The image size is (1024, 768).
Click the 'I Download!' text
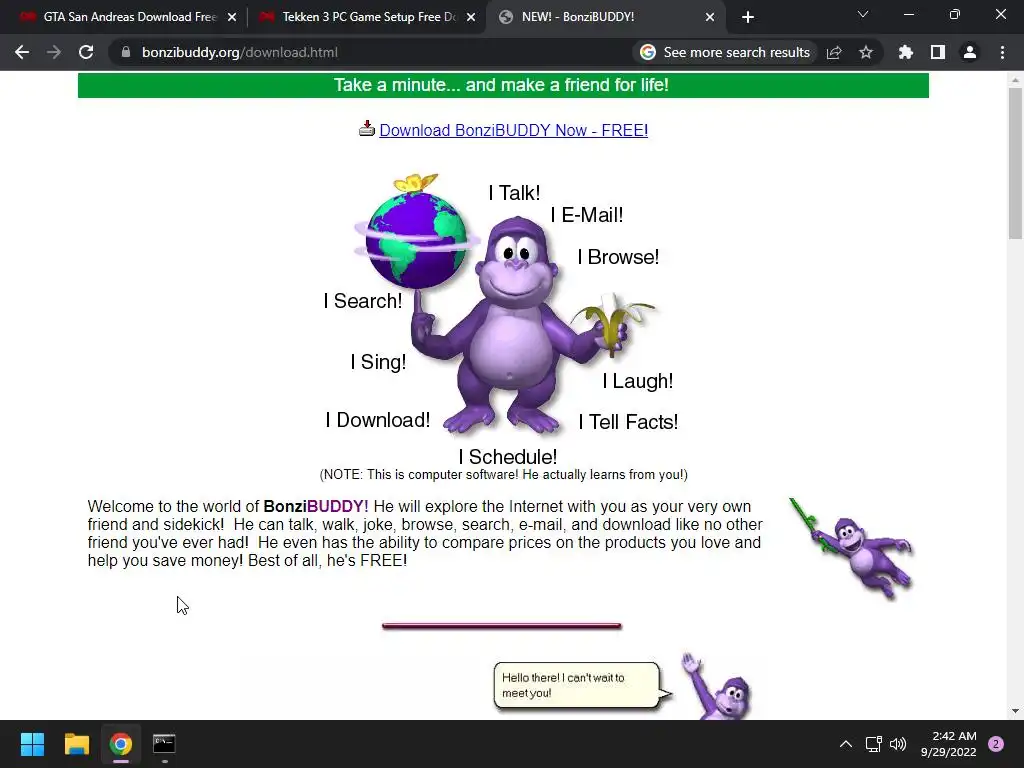(377, 420)
